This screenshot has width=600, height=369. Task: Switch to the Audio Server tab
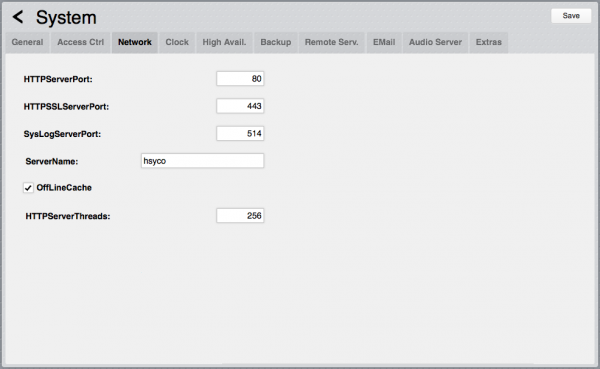click(435, 42)
